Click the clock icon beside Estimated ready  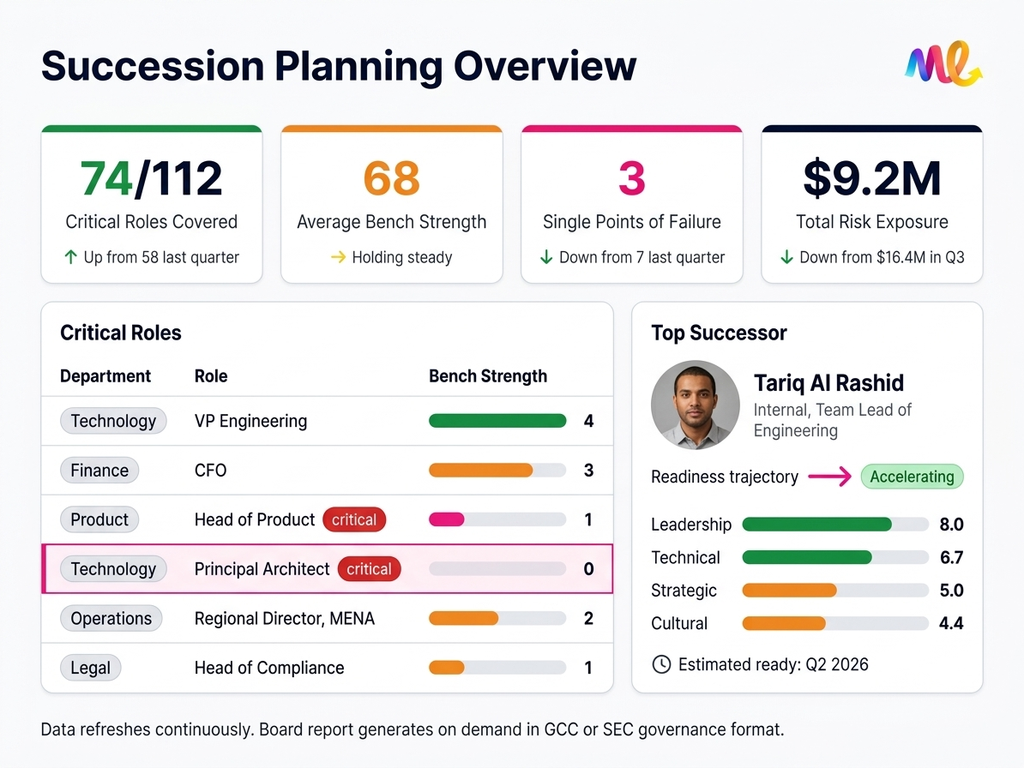[661, 664]
